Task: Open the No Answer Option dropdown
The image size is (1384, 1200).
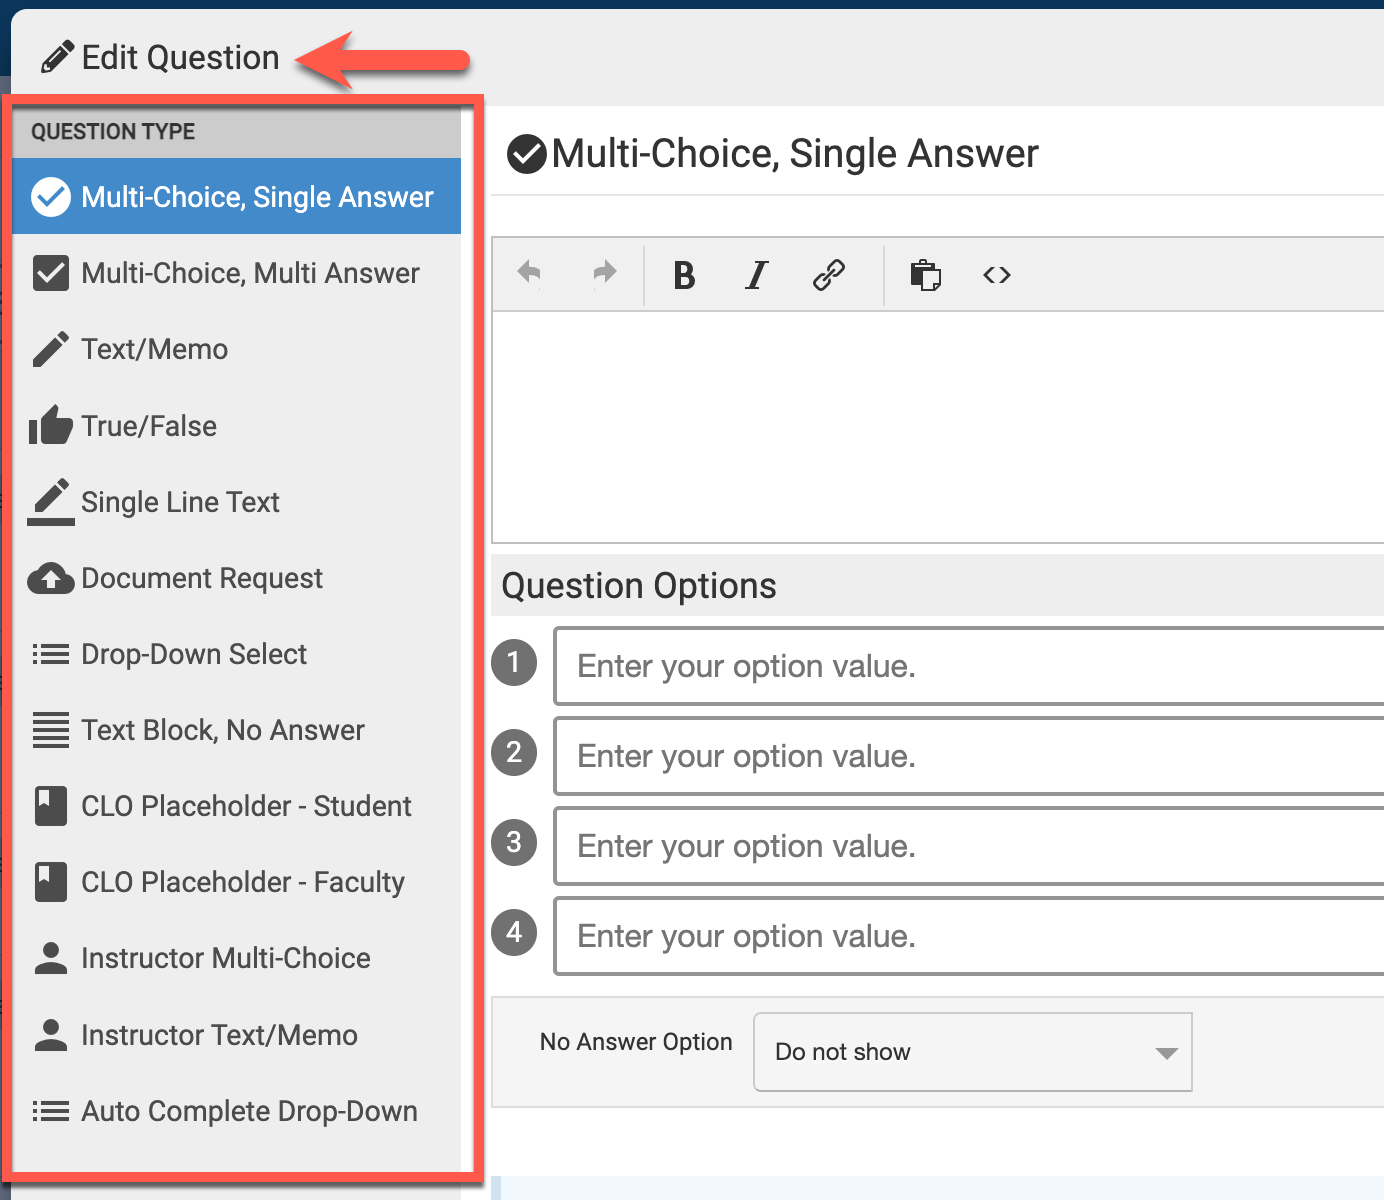Action: point(972,1052)
